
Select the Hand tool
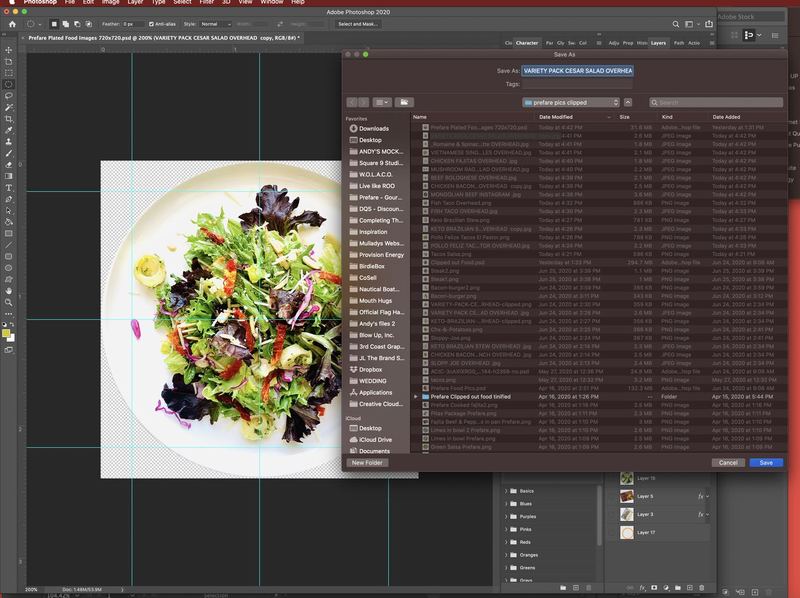(9, 291)
